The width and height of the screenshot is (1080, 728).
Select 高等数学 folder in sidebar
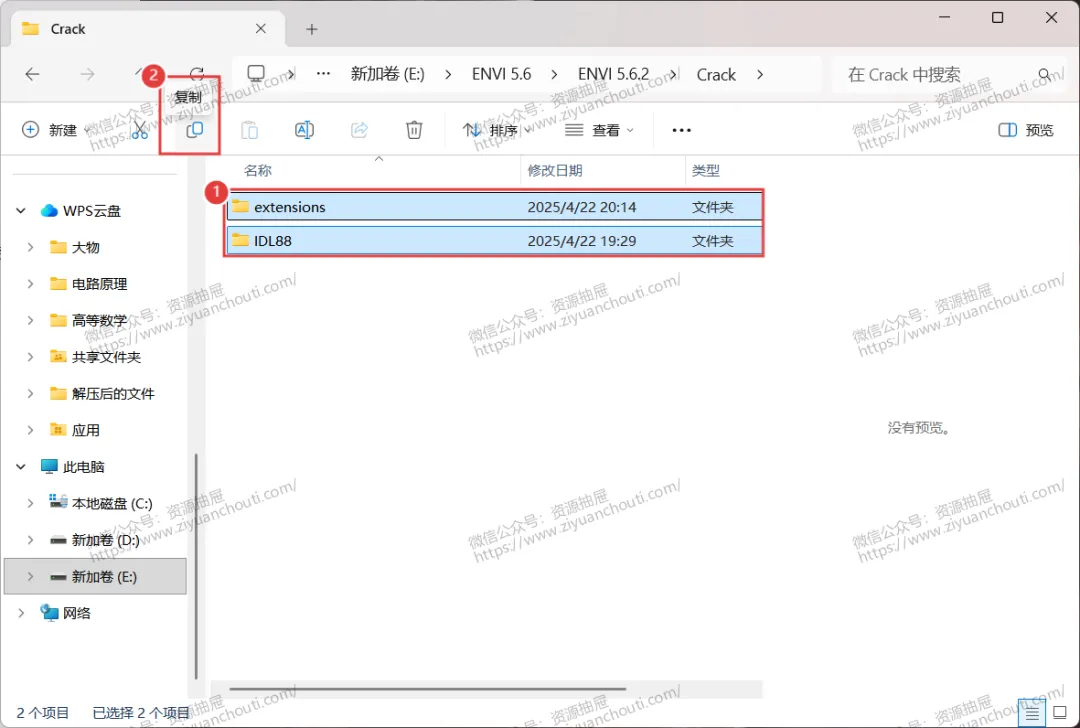click(89, 320)
